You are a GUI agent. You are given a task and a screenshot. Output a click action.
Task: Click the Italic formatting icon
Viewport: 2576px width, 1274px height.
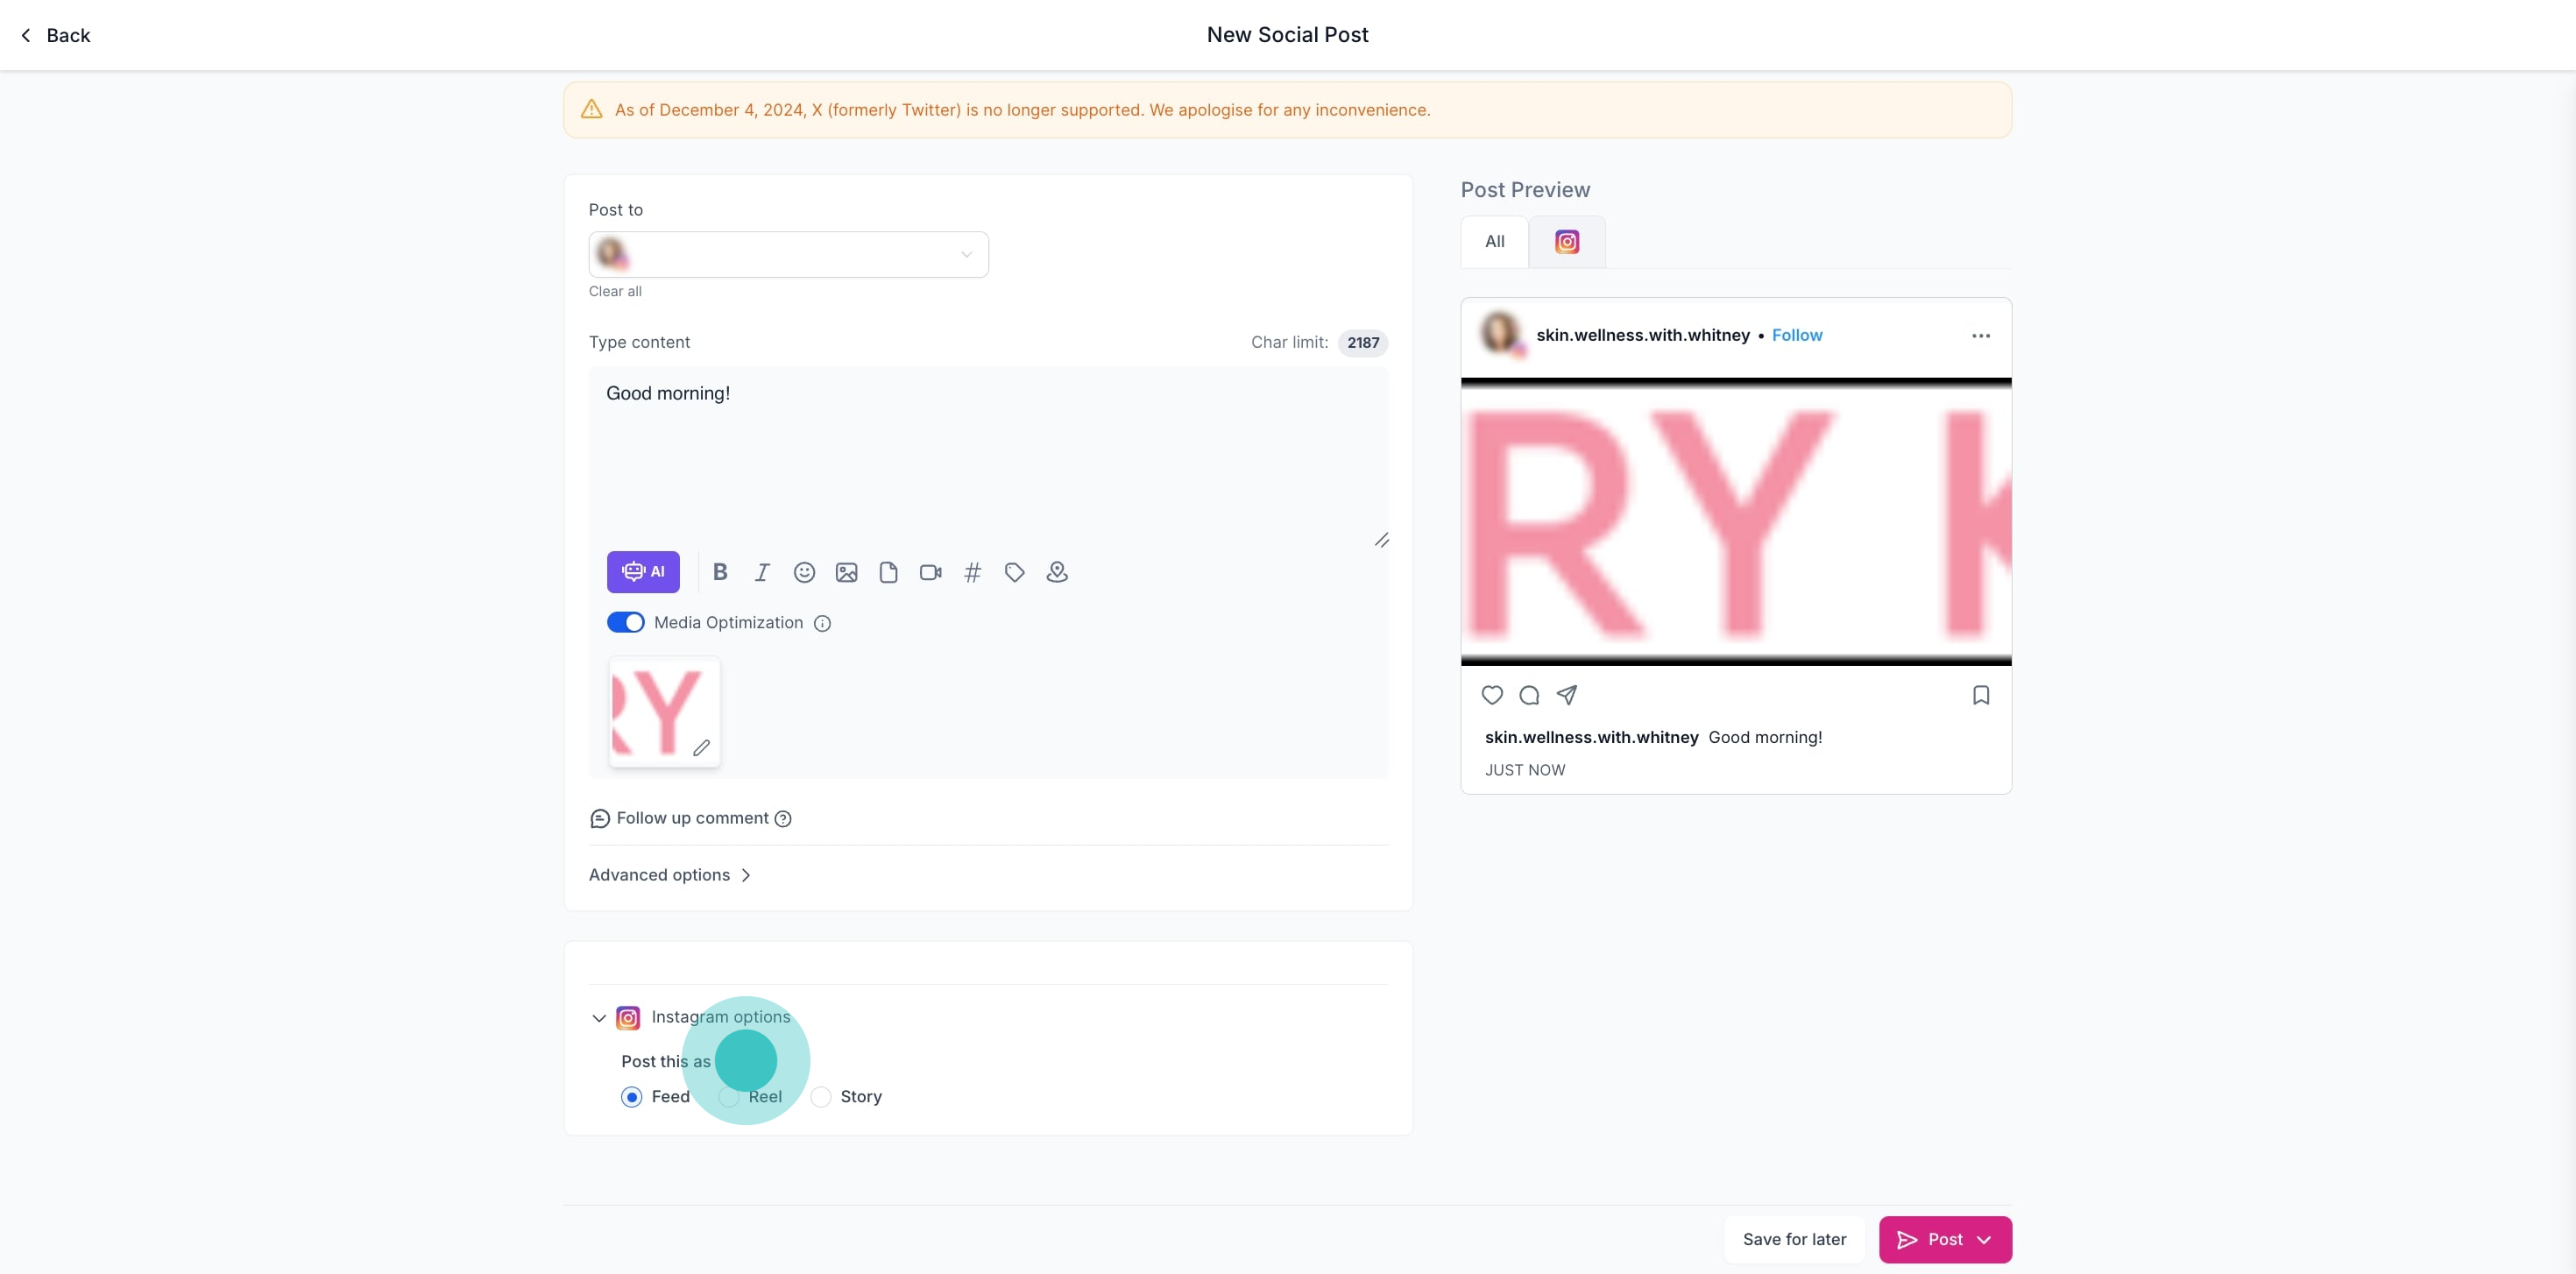point(762,572)
